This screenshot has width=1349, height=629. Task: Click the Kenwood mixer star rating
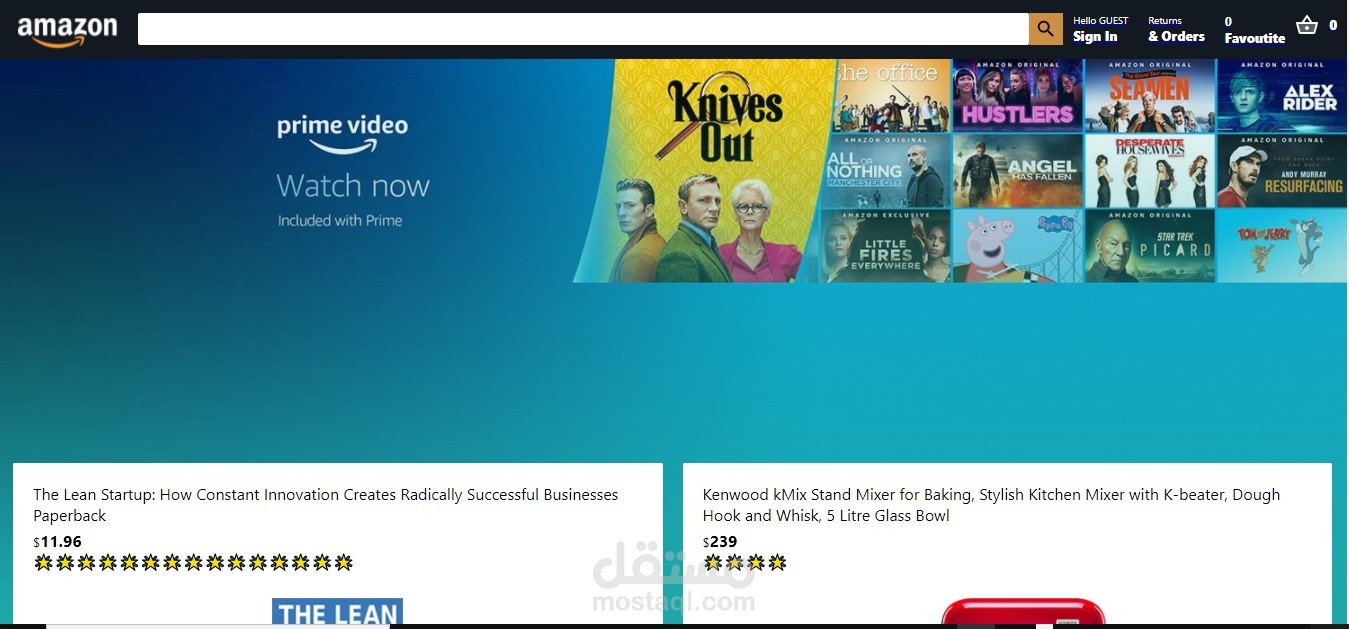point(745,563)
